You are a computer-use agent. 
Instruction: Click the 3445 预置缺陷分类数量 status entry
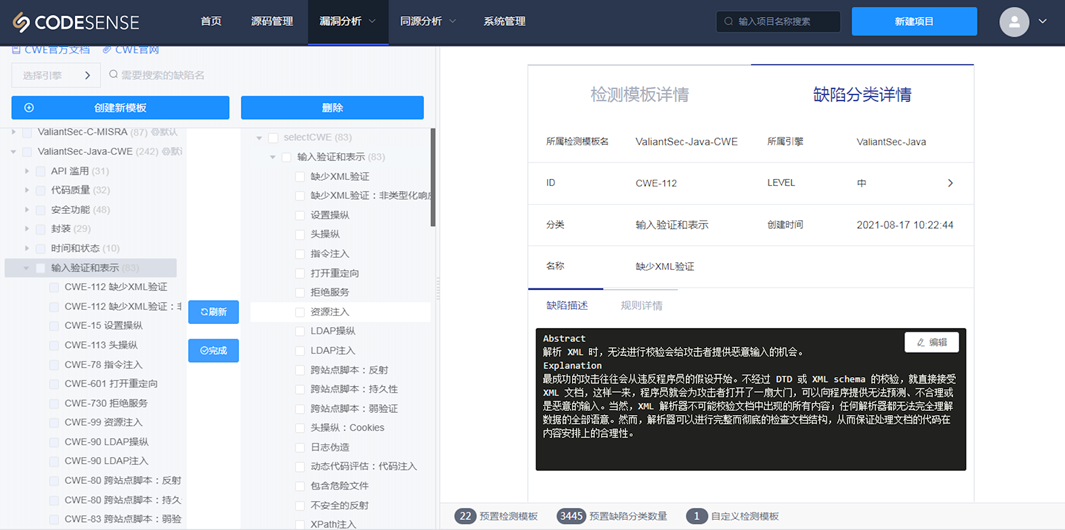[611, 516]
